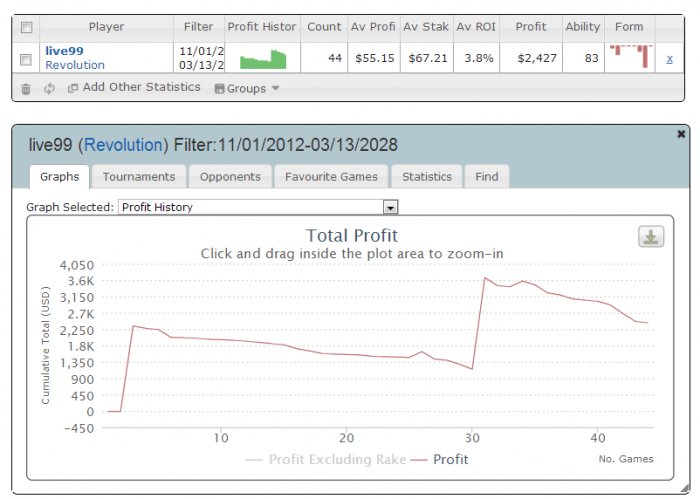Open the Graph Selected Profit History dropdown
The width and height of the screenshot is (700, 499).
point(258,207)
